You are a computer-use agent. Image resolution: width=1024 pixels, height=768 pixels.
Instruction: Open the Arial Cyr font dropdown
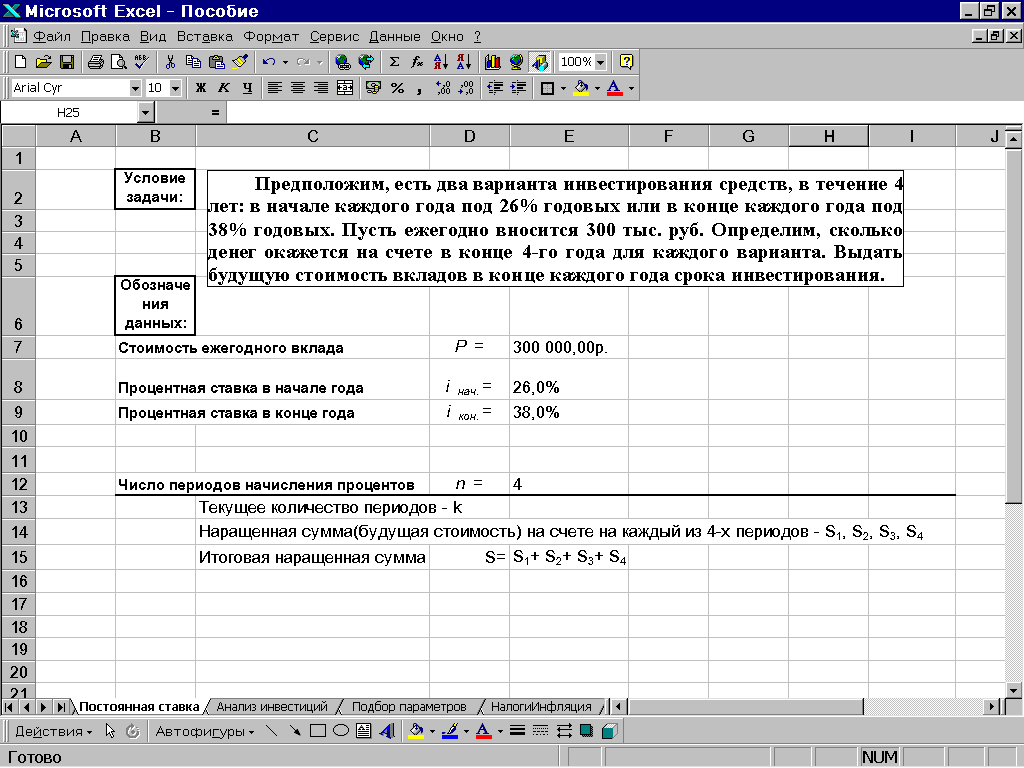point(135,88)
